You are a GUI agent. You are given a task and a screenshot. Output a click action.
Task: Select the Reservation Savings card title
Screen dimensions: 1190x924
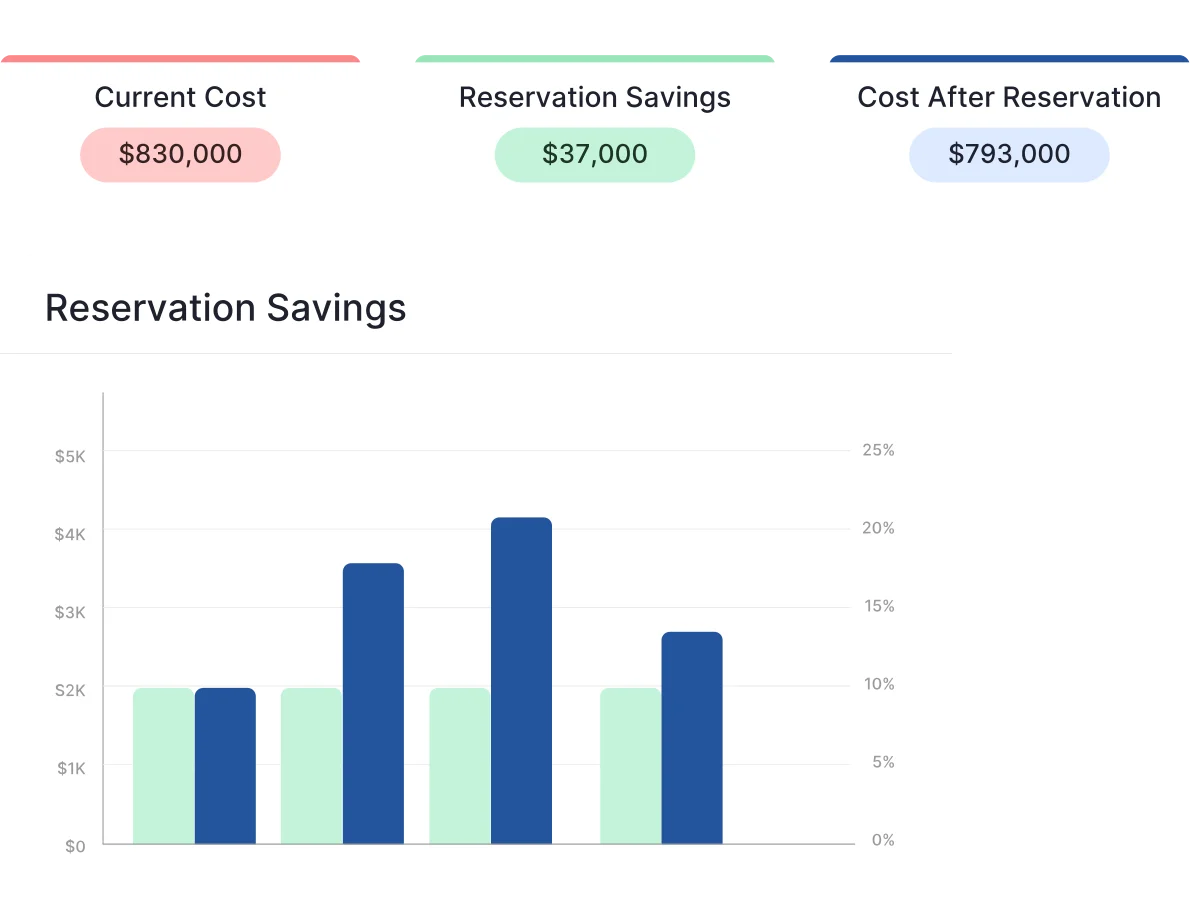(594, 97)
